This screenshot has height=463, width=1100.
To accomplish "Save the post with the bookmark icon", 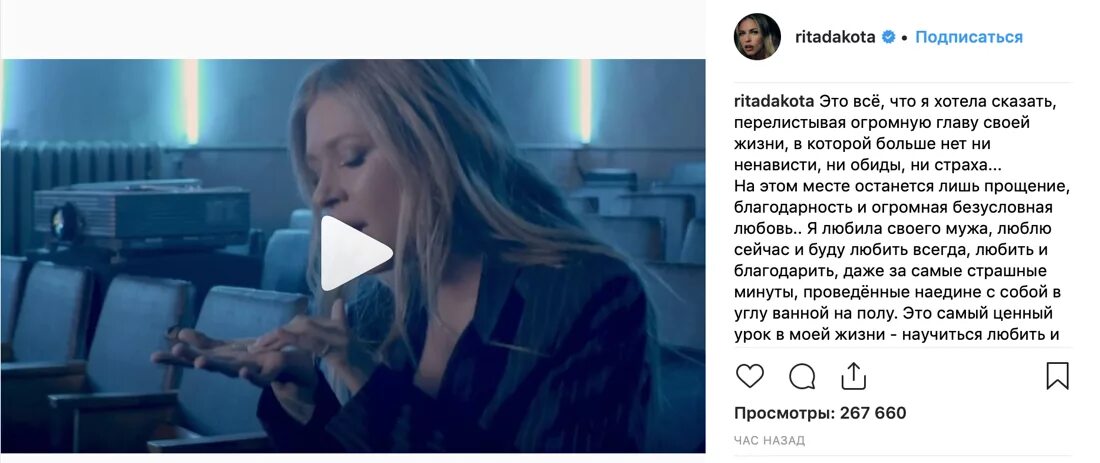I will [x=1057, y=376].
